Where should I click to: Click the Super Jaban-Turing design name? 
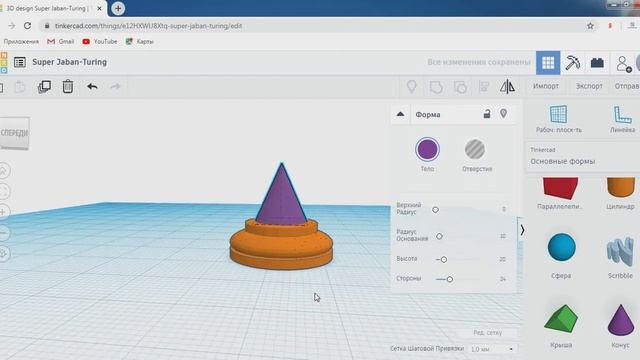click(69, 62)
